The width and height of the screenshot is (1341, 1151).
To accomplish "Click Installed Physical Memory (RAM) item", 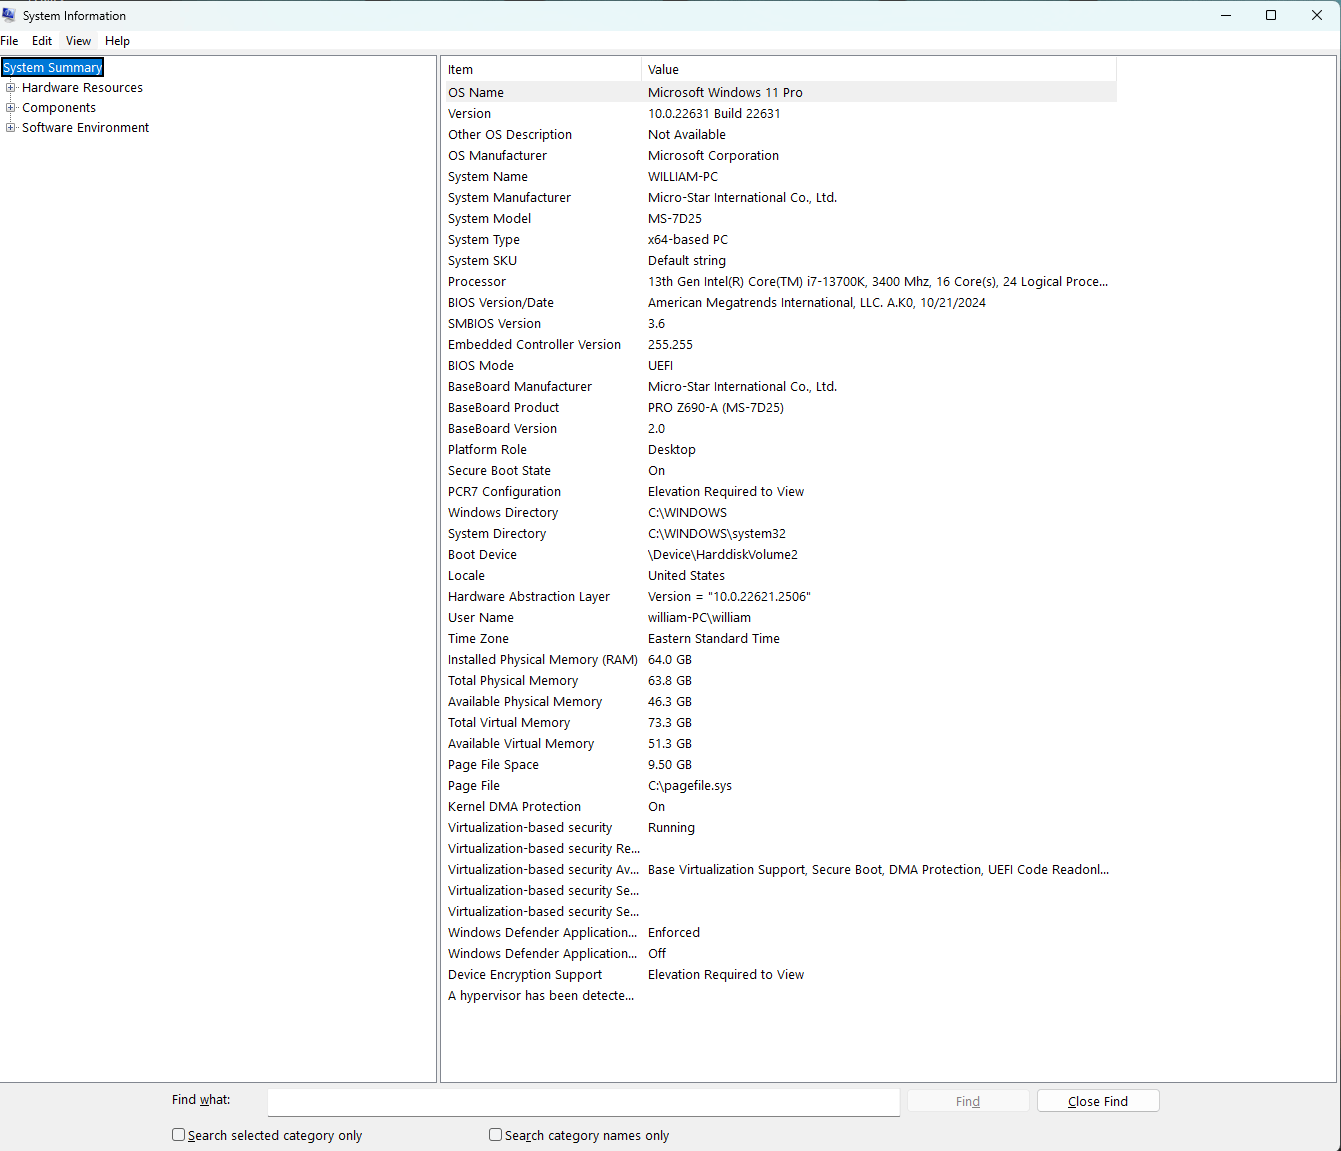I will 543,659.
